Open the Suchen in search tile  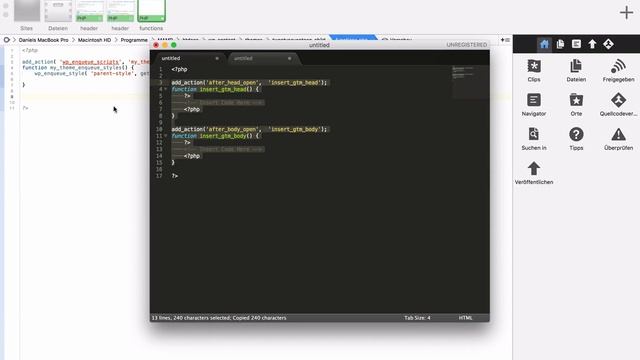pos(534,139)
